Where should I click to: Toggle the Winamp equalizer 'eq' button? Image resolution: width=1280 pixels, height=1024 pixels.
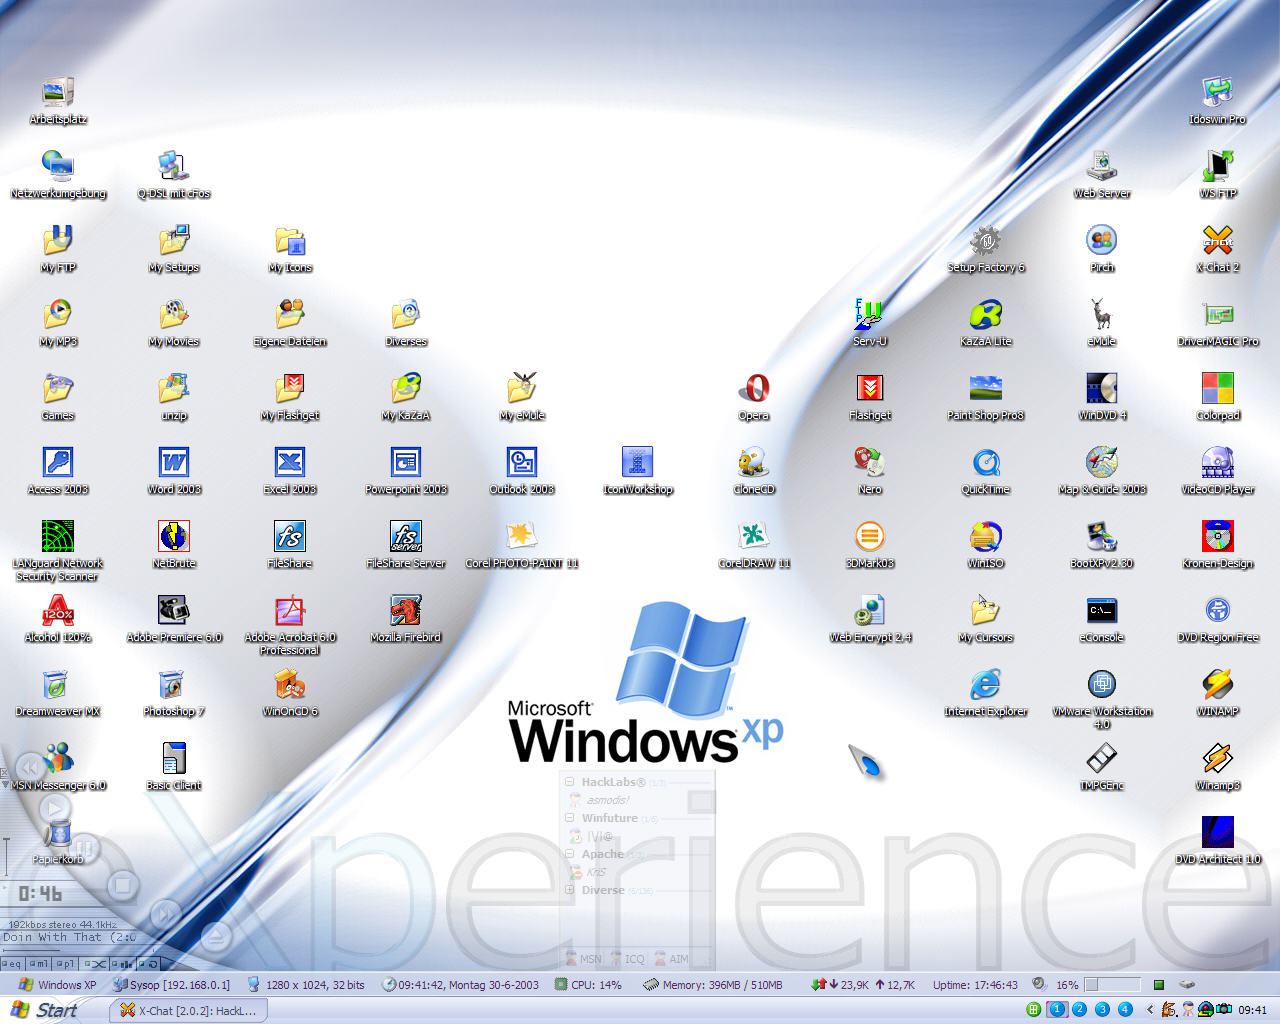coord(12,964)
